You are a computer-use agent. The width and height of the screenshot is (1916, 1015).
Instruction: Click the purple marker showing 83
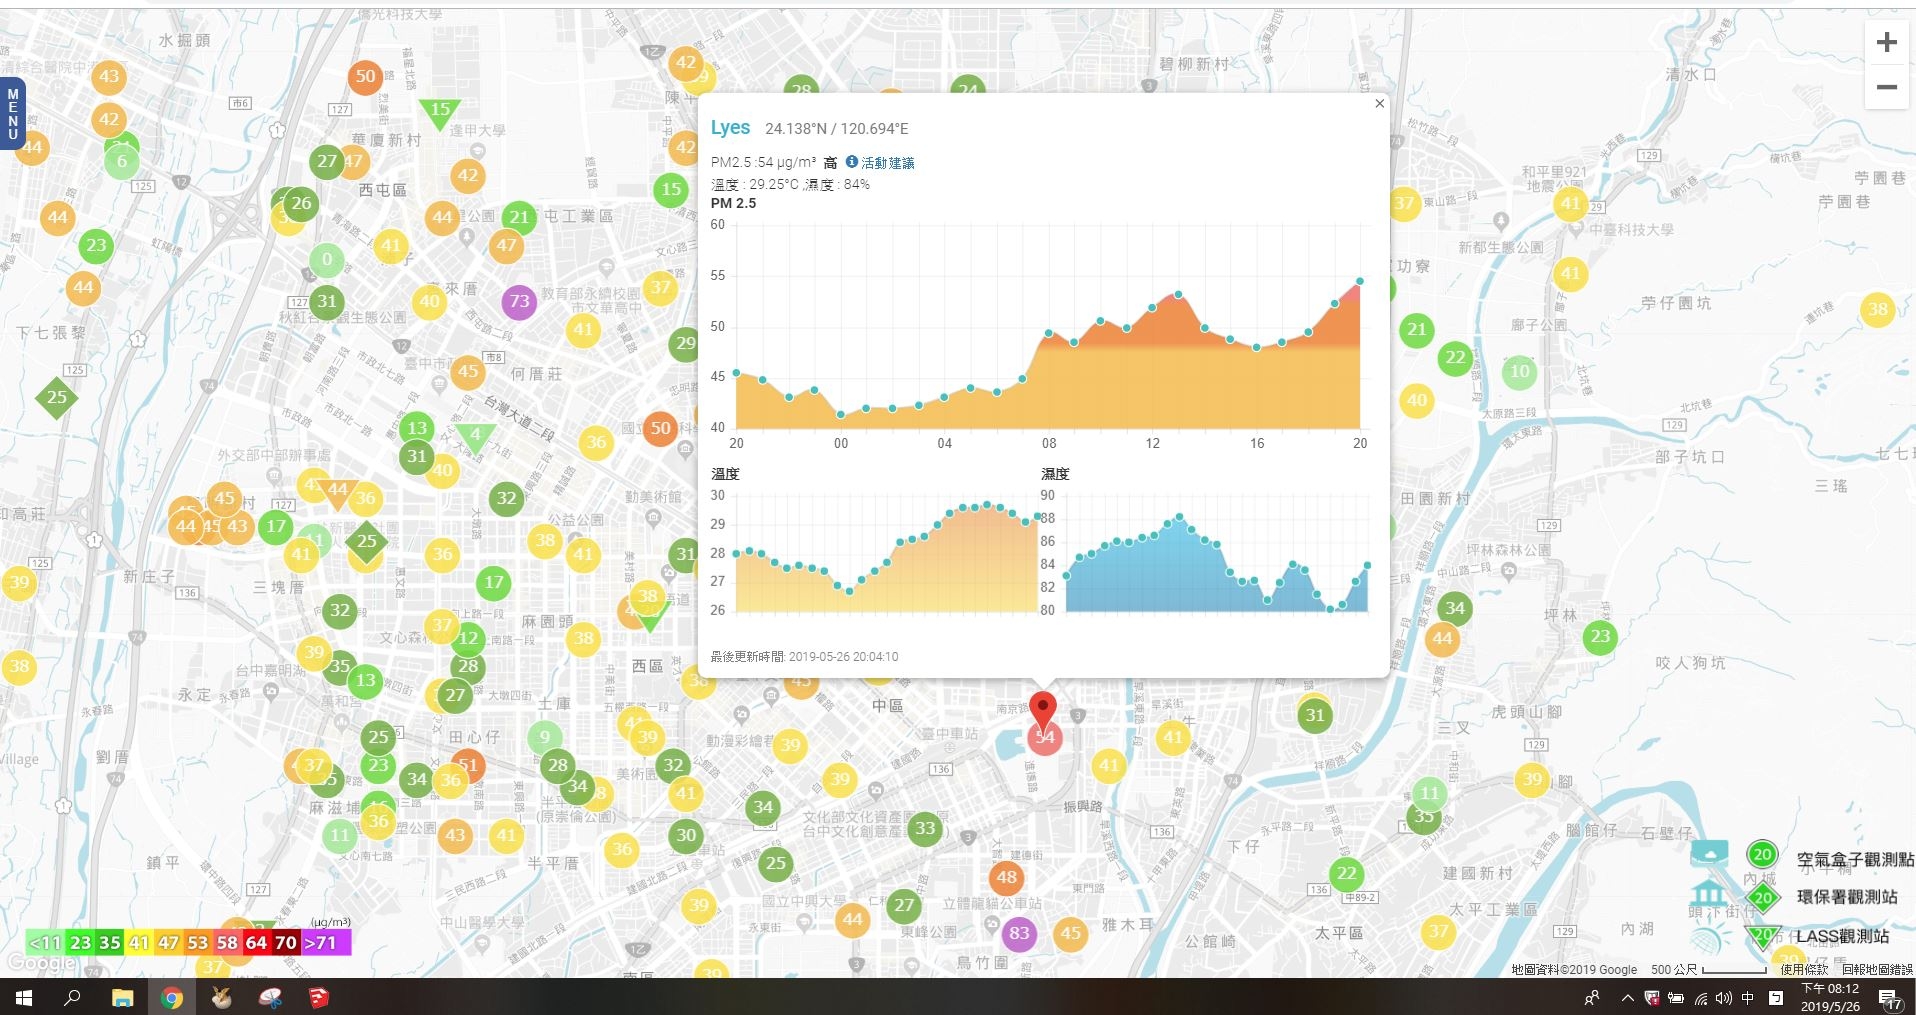coord(1019,933)
